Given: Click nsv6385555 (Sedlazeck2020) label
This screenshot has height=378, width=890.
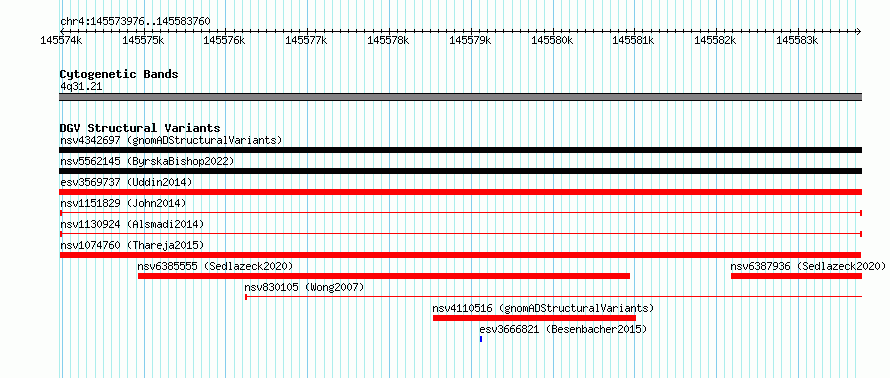Looking at the screenshot, I should coord(215,266).
